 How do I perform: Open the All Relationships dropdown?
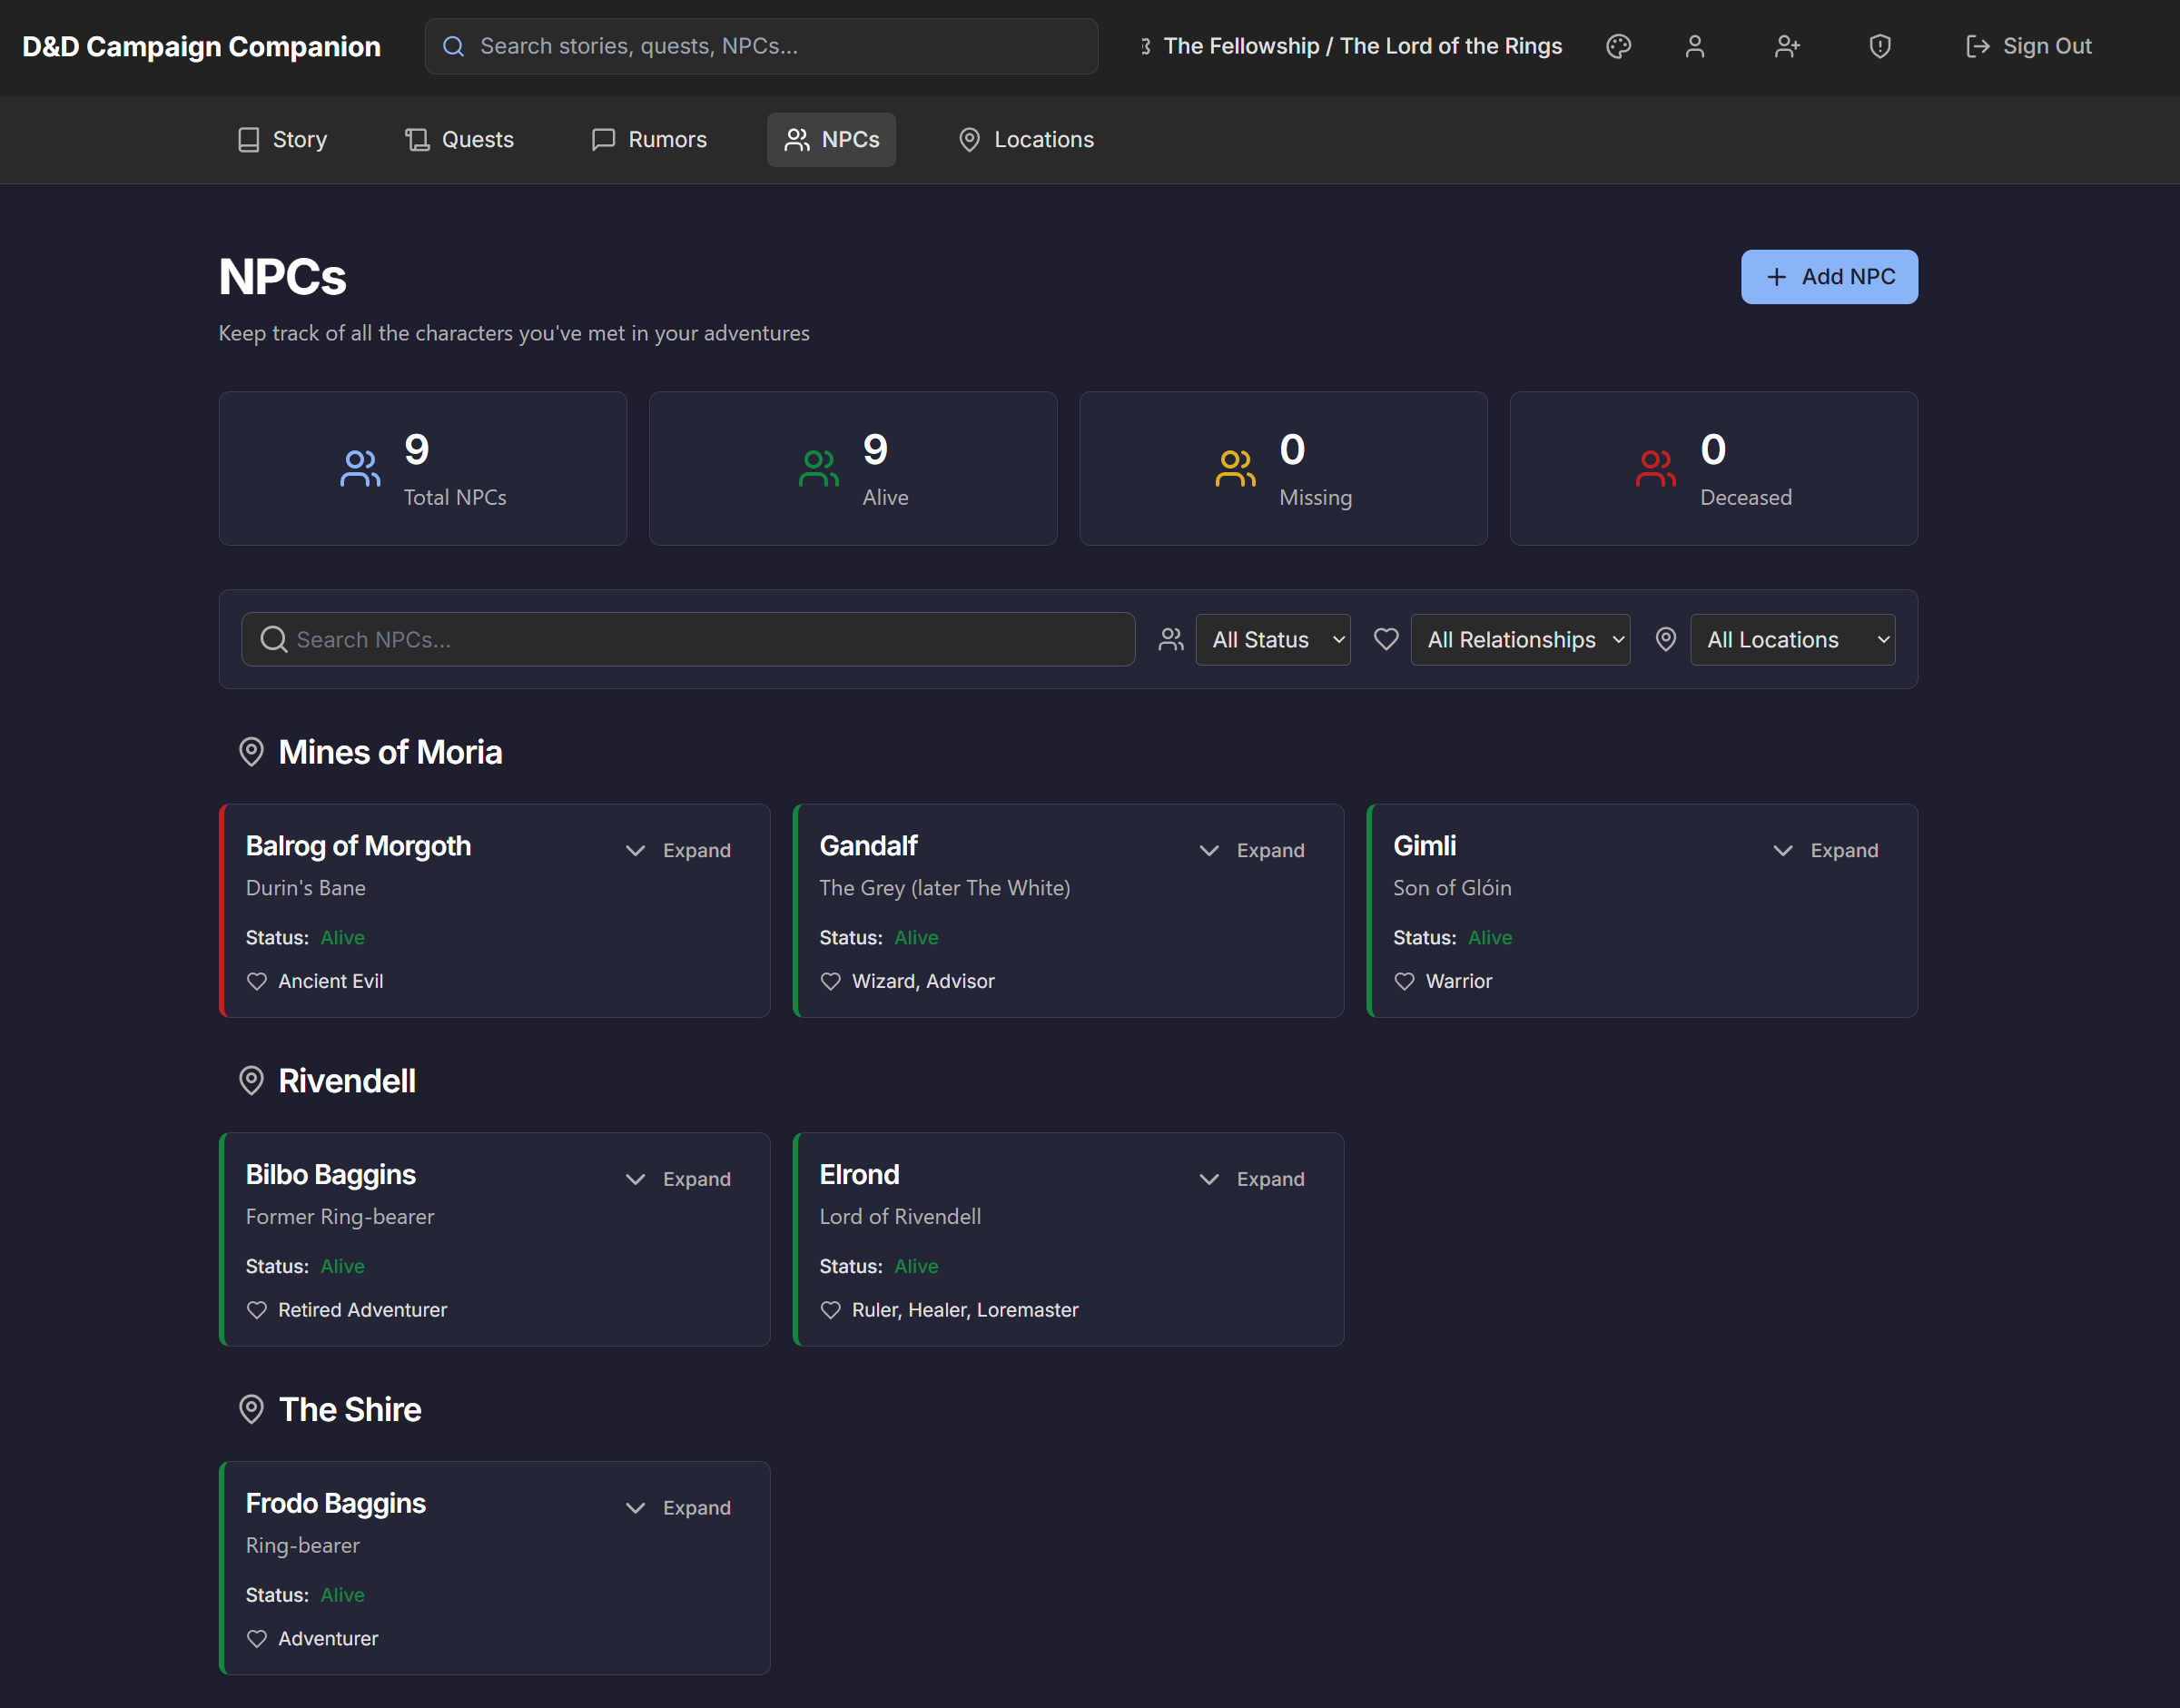click(1519, 640)
